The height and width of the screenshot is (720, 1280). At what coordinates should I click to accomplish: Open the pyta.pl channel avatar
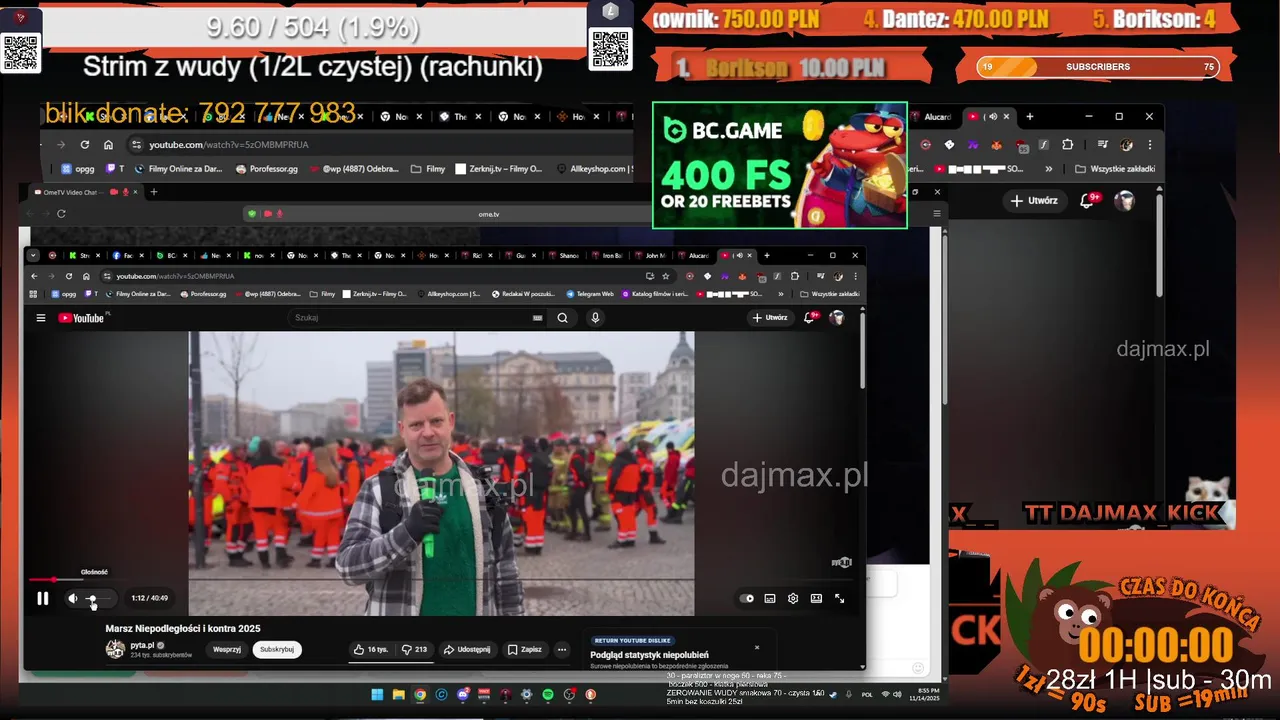(x=115, y=649)
